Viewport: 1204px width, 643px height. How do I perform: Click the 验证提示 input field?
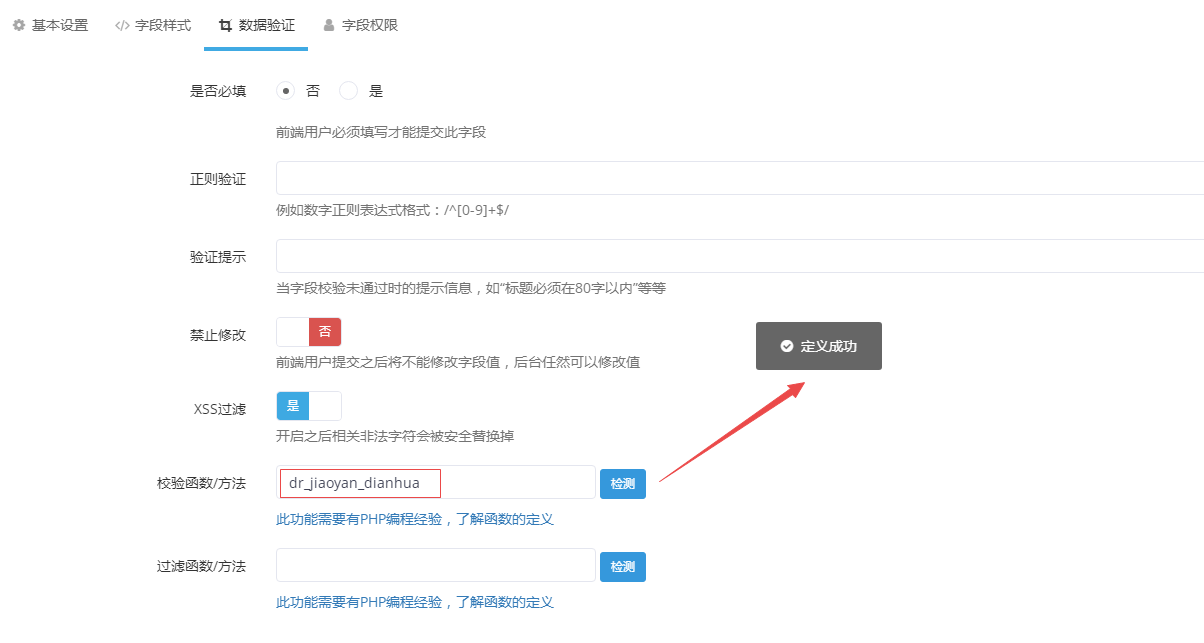point(700,257)
